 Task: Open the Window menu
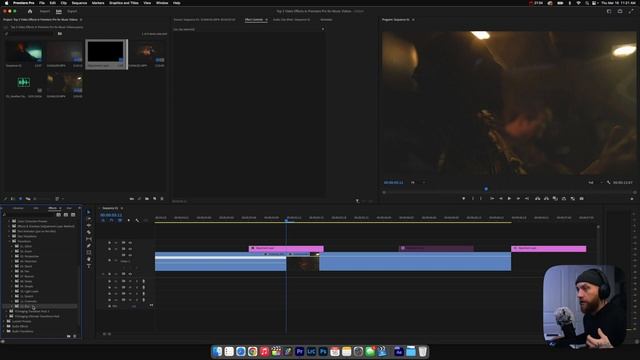click(x=162, y=3)
